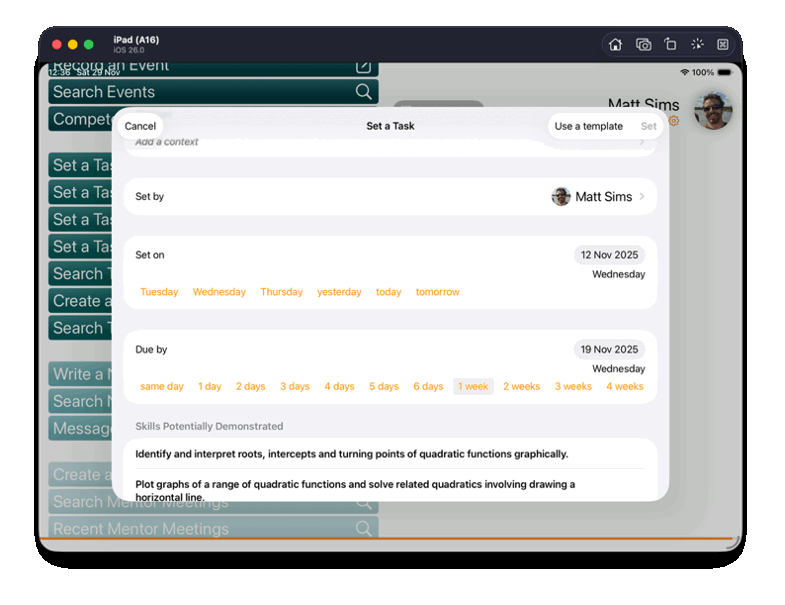The height and width of the screenshot is (605, 785).
Task: Choose Tuesday for Set on
Action: click(159, 292)
